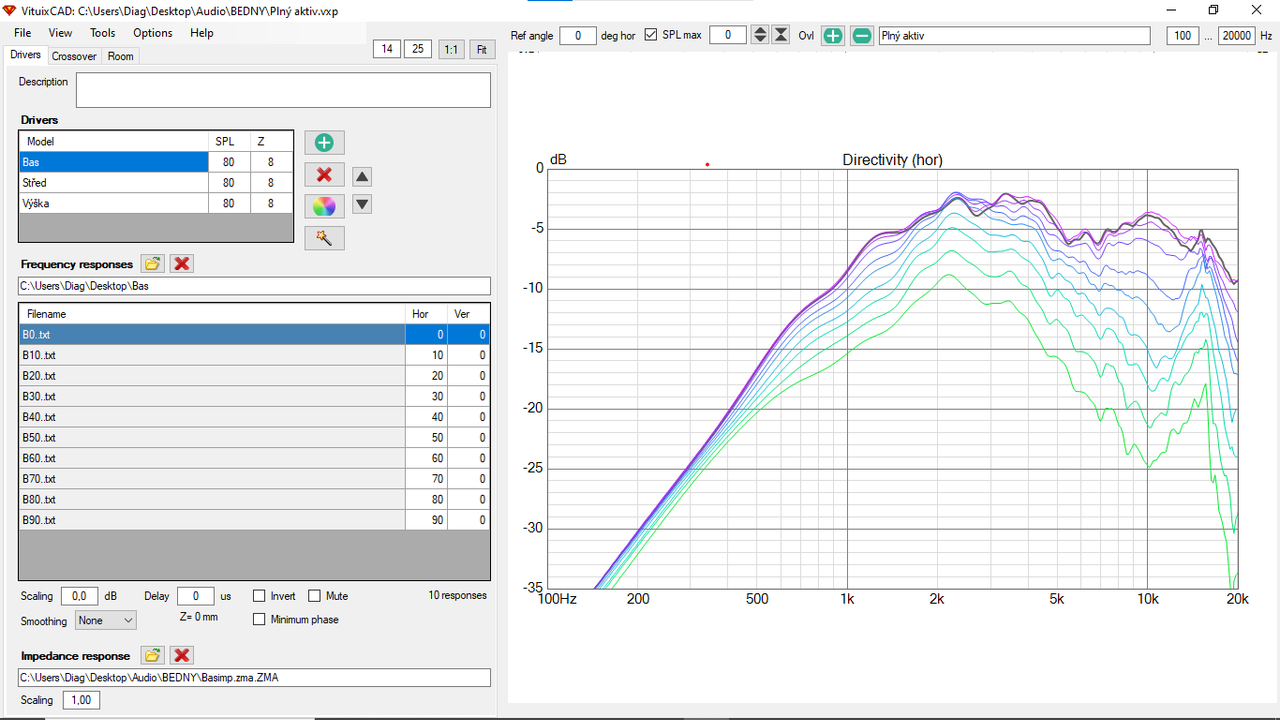
Task: Remove overlay with the green minus button
Action: (x=862, y=36)
